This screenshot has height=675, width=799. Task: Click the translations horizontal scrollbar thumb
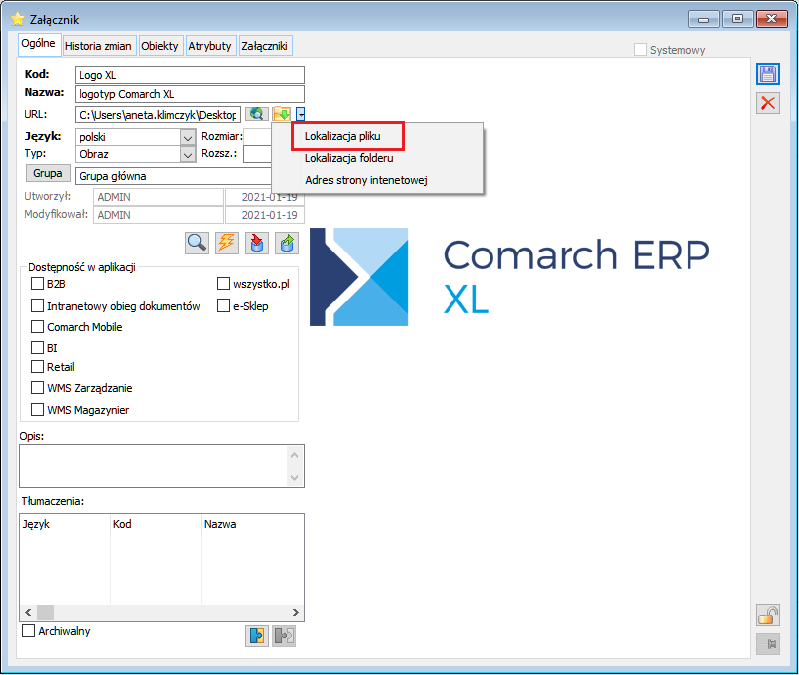pyautogui.click(x=45, y=612)
